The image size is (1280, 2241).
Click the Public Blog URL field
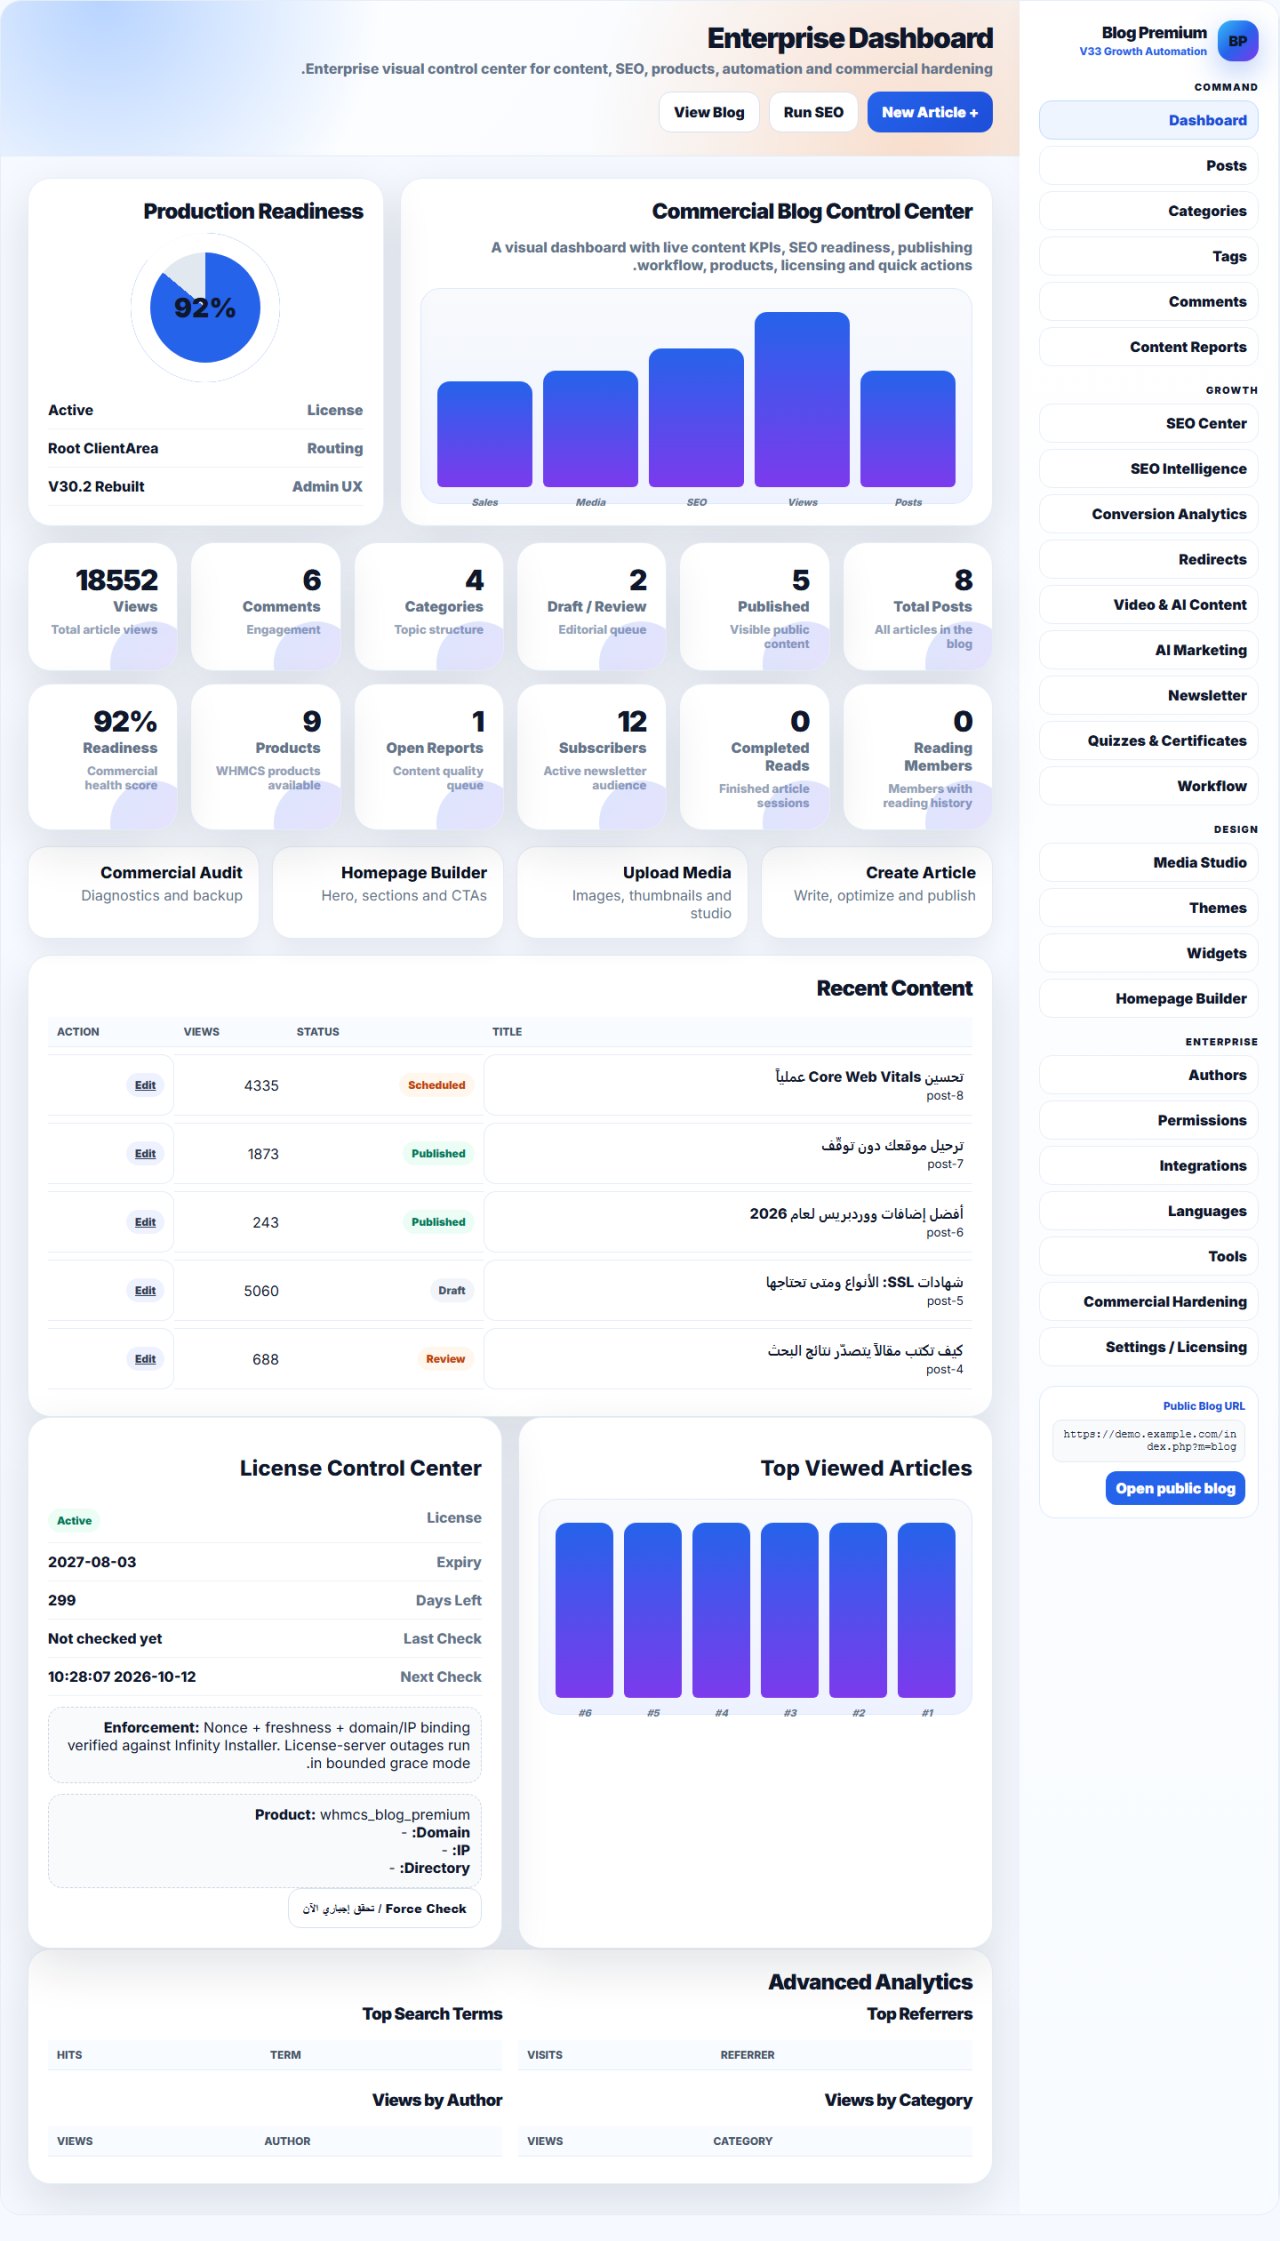(x=1148, y=1441)
